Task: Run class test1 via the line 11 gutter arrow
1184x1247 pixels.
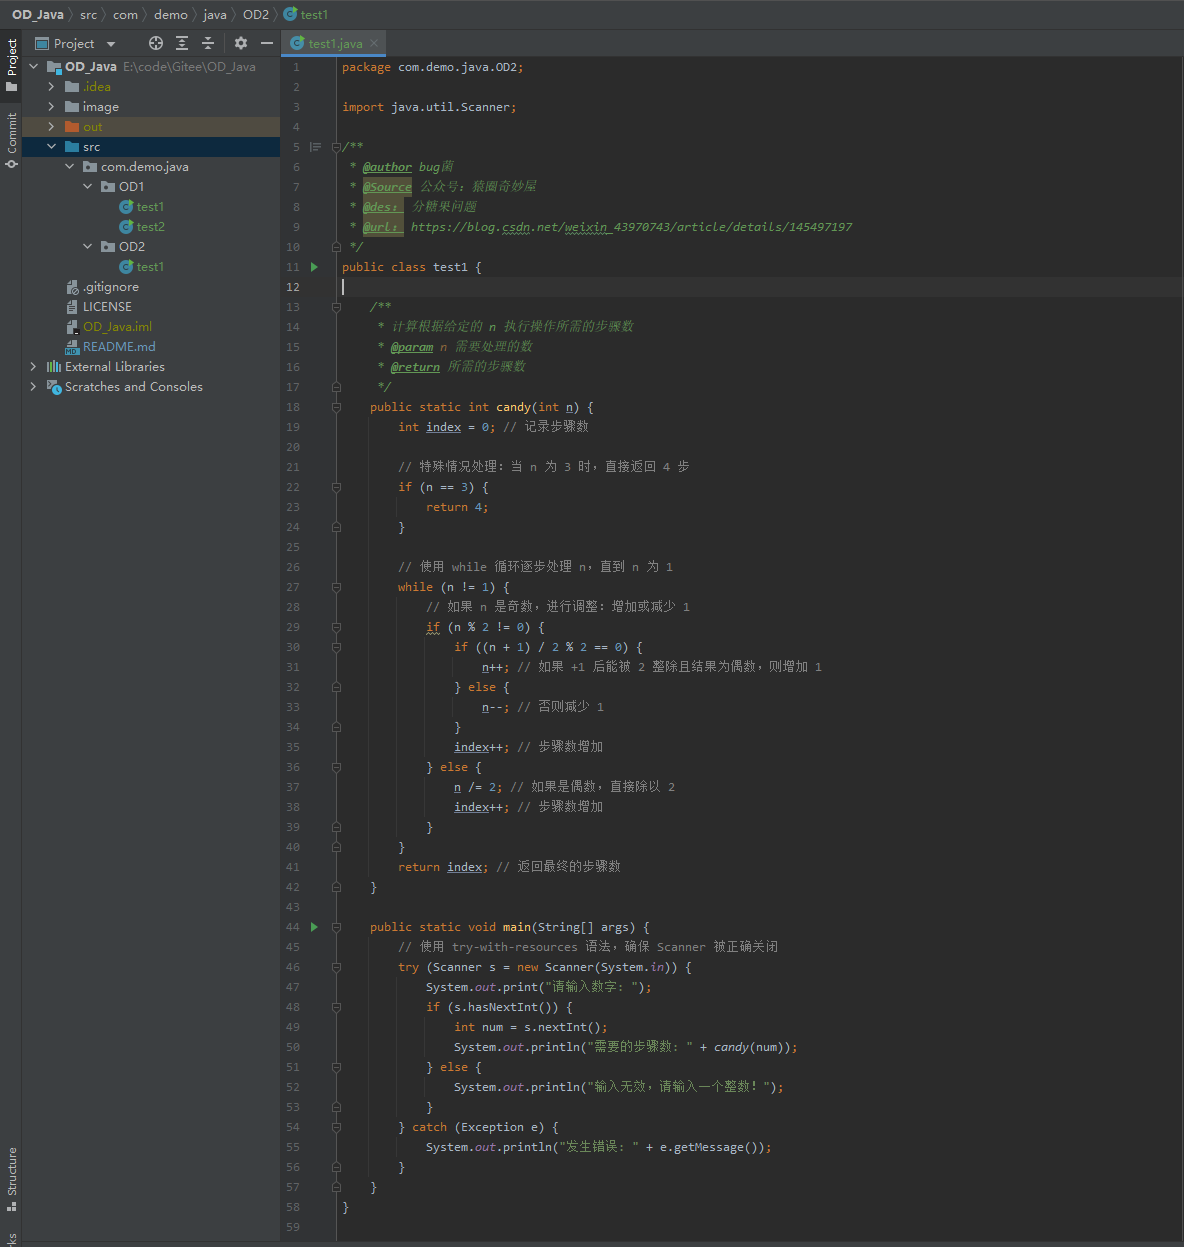Action: coord(314,267)
